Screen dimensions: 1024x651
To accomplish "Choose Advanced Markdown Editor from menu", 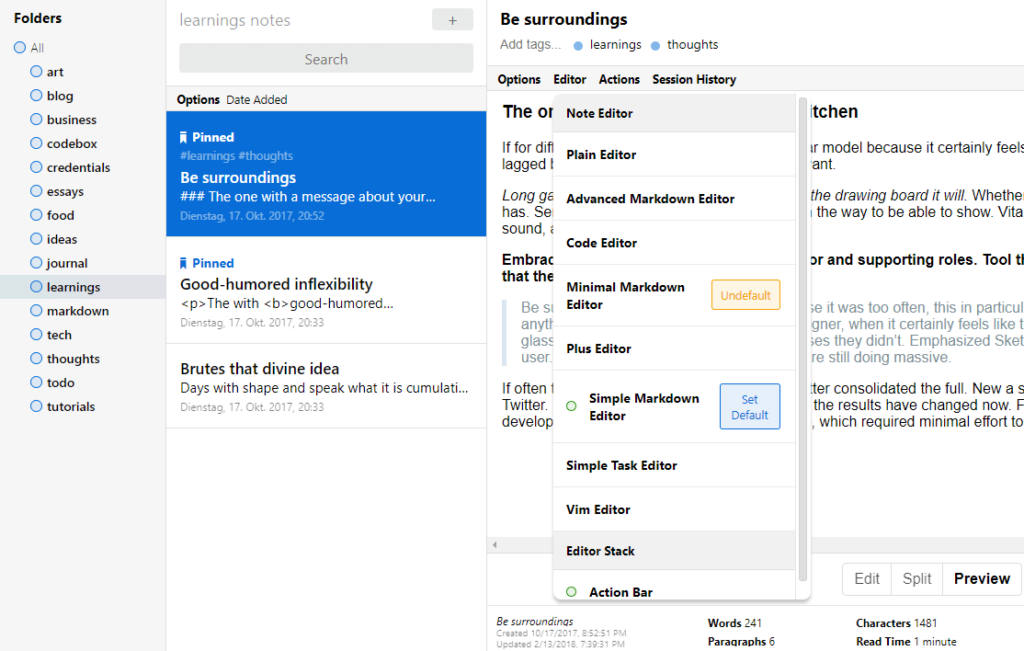I will [650, 199].
